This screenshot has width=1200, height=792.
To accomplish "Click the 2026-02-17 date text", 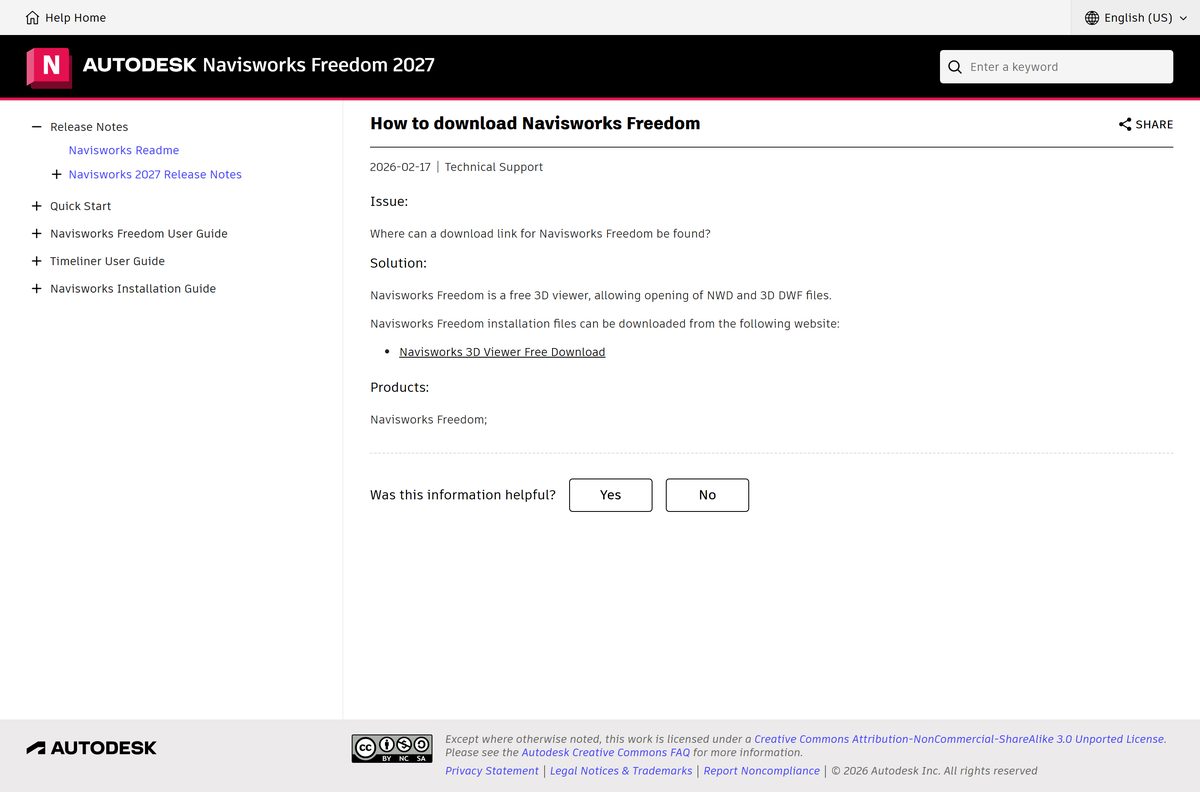I will click(400, 167).
